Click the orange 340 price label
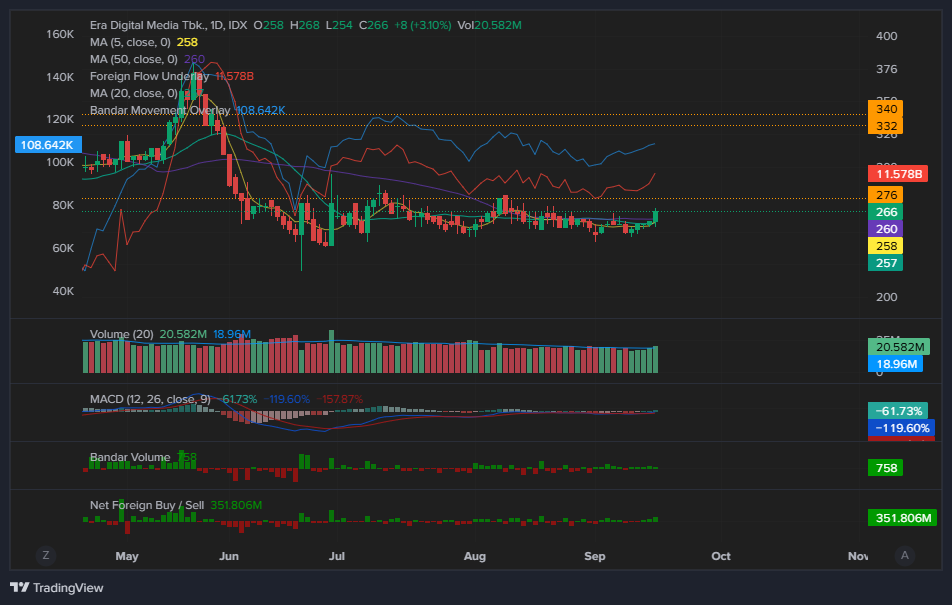This screenshot has width=952, height=605. point(886,109)
